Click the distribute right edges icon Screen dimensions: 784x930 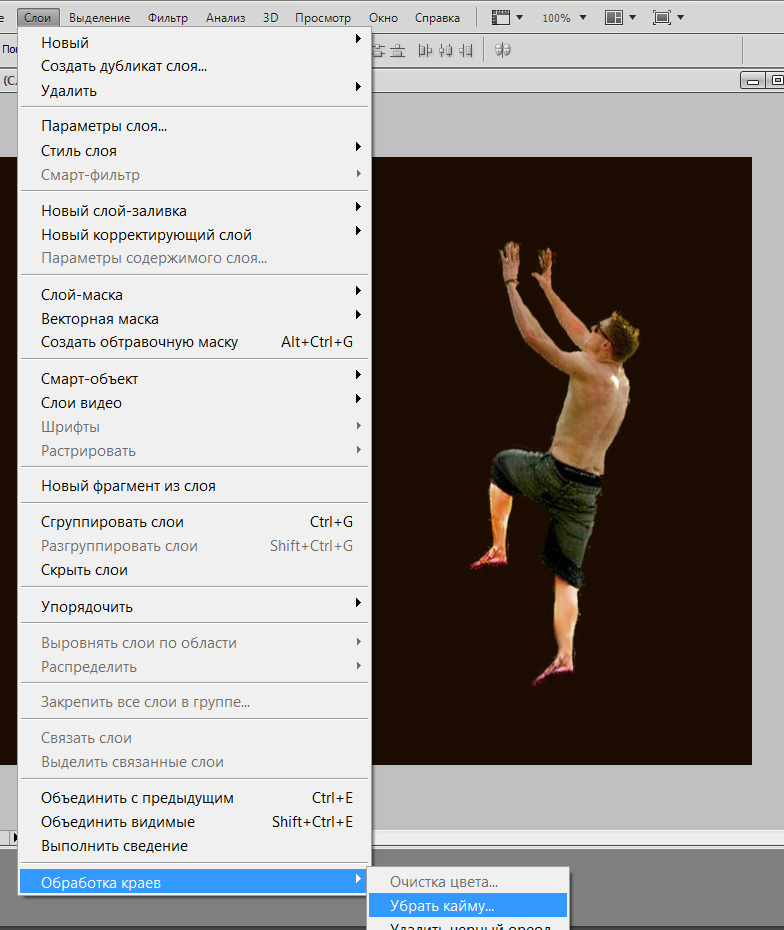466,50
